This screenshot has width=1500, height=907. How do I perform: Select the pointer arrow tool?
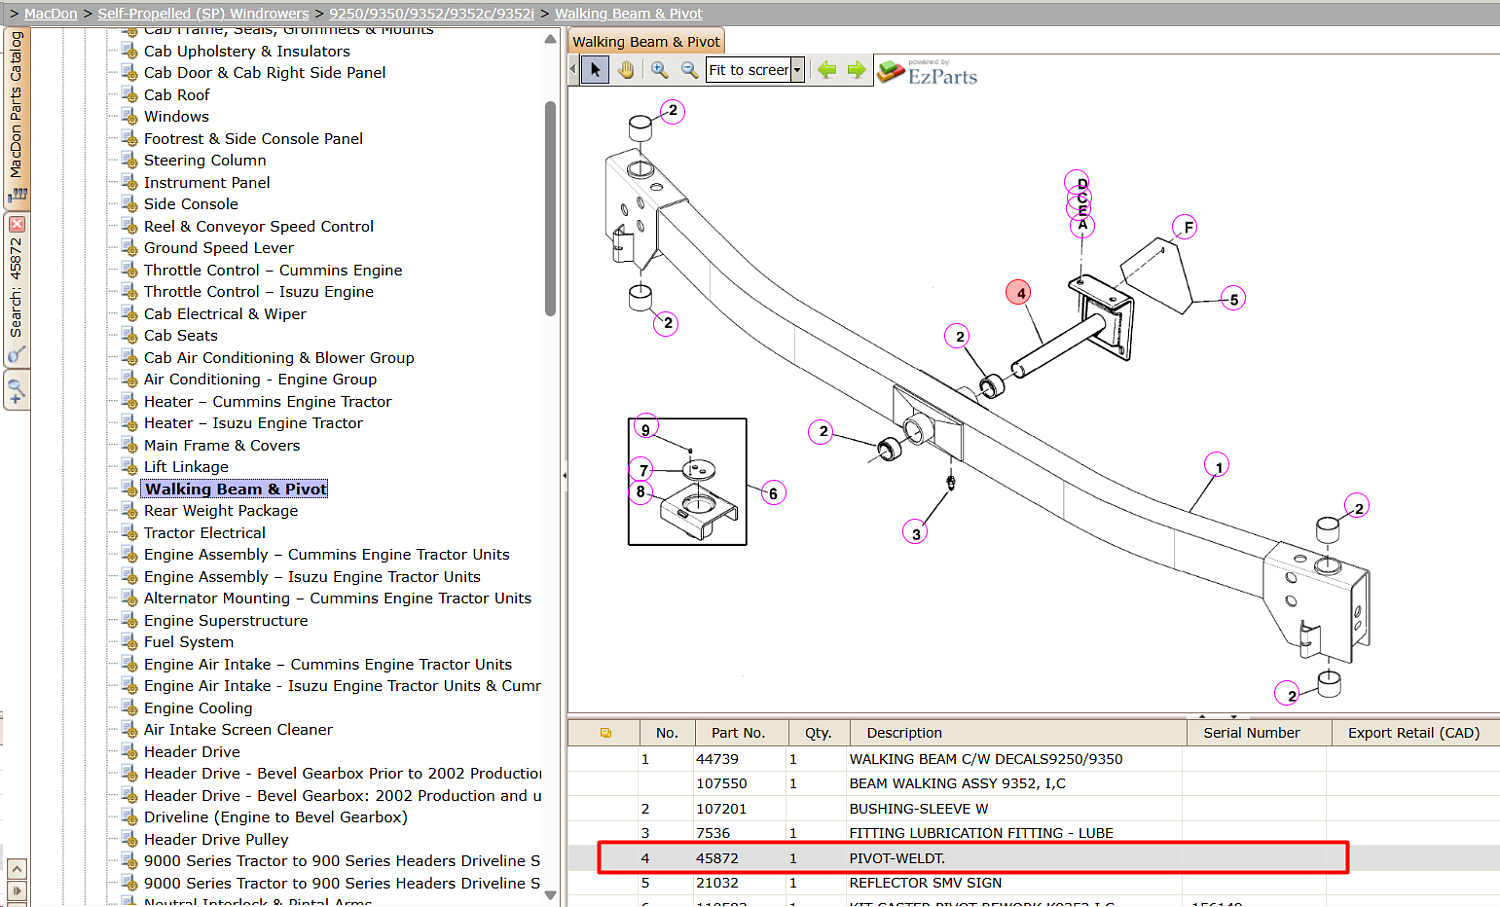coord(595,70)
